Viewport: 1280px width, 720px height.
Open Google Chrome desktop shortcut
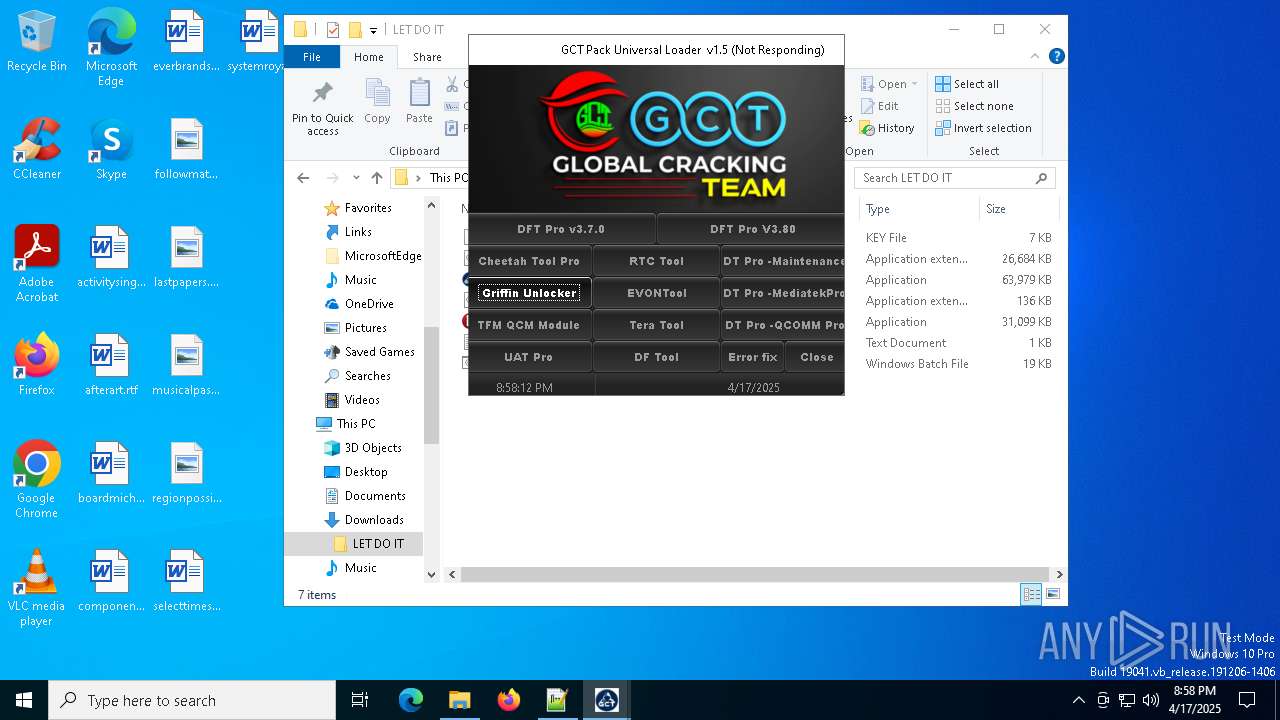[37, 480]
